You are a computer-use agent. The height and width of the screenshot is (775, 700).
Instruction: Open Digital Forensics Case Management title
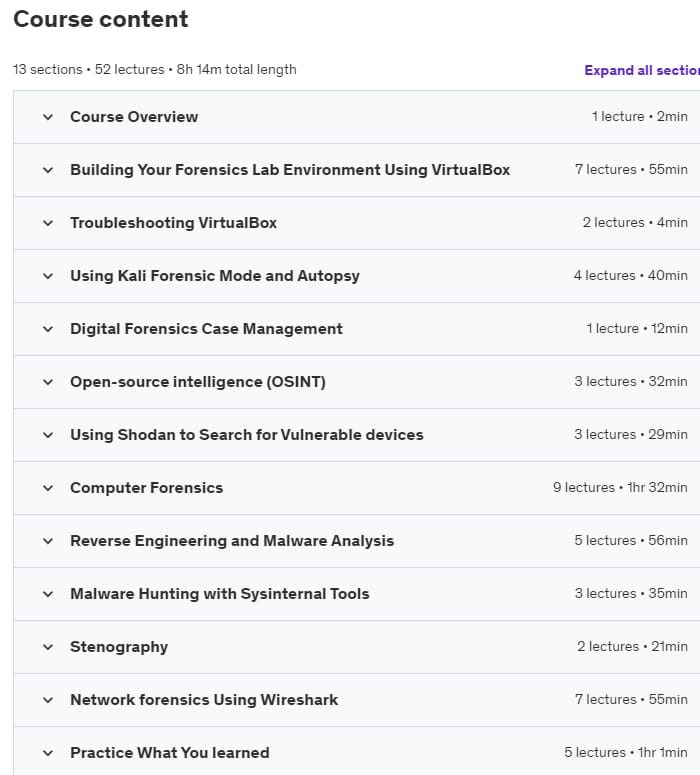coord(206,329)
